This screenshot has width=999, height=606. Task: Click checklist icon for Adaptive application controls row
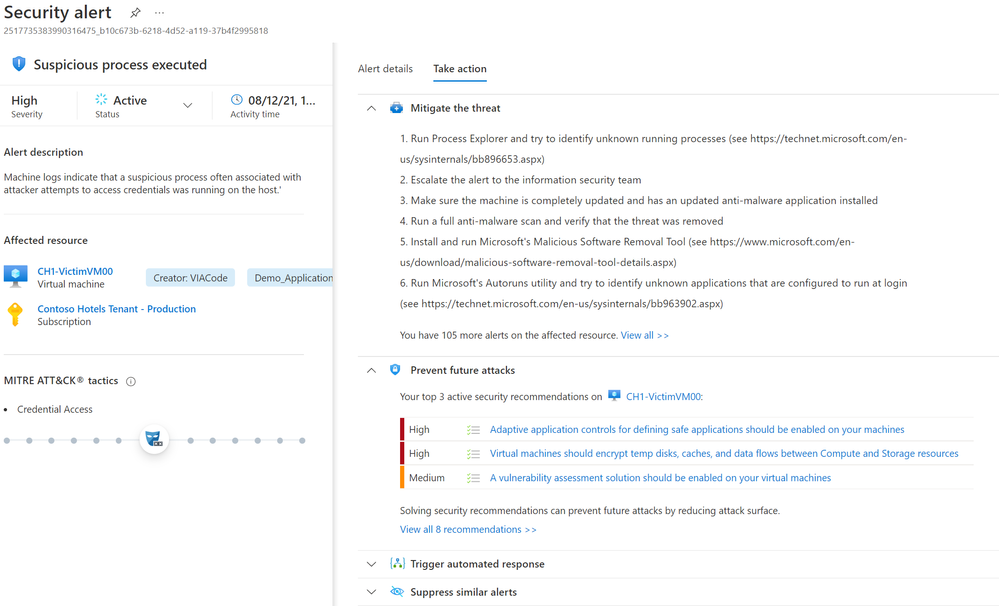click(473, 430)
